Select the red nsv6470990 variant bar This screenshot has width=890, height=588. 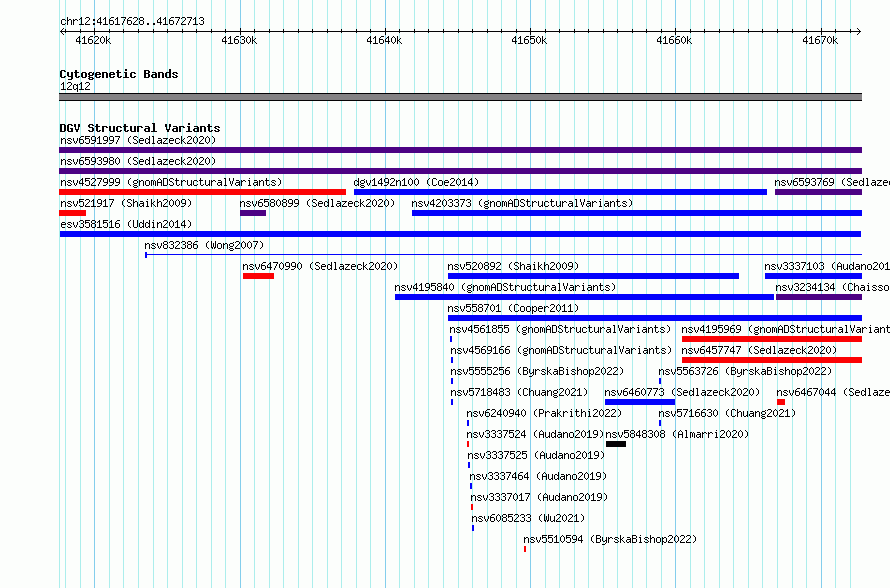pos(258,276)
